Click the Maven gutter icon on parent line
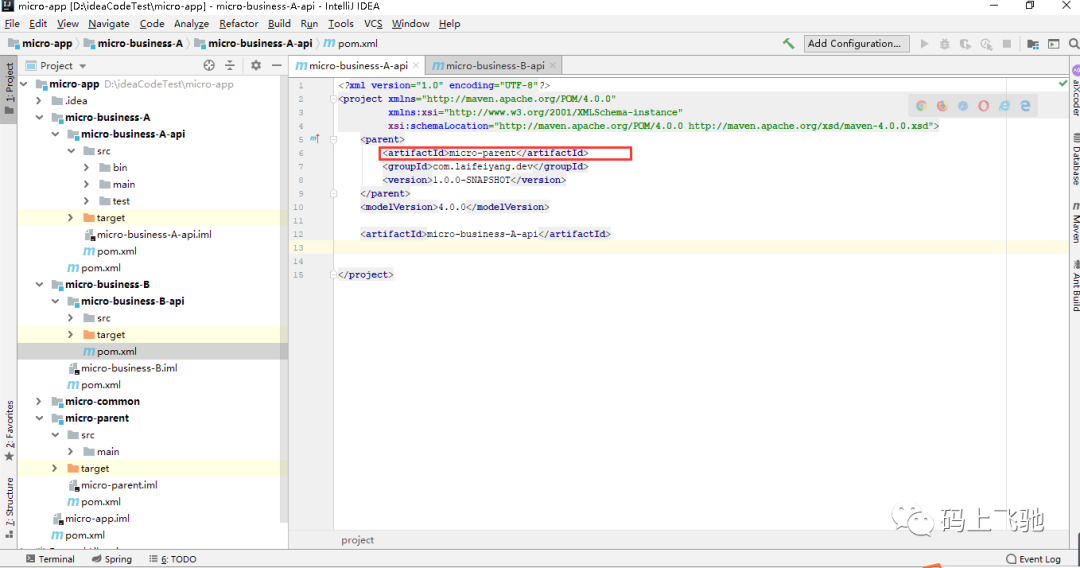 click(x=315, y=139)
